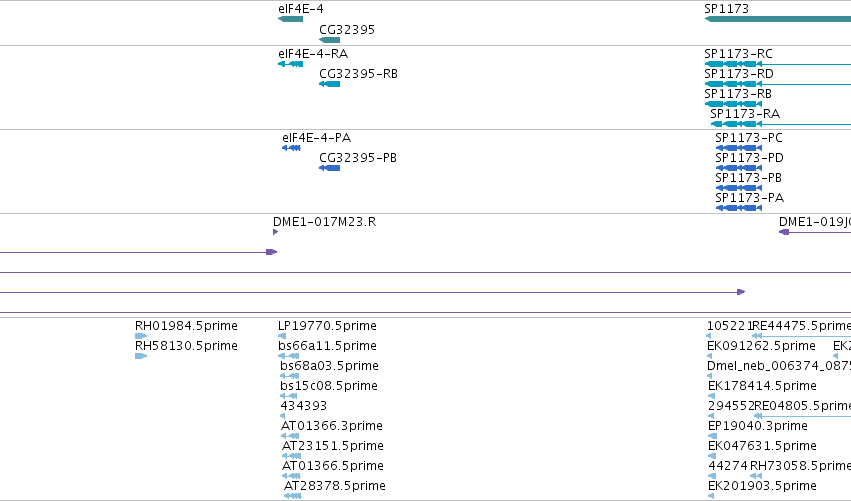Open the EP19040.3prime EST label
This screenshot has height=501, width=851.
[x=758, y=426]
